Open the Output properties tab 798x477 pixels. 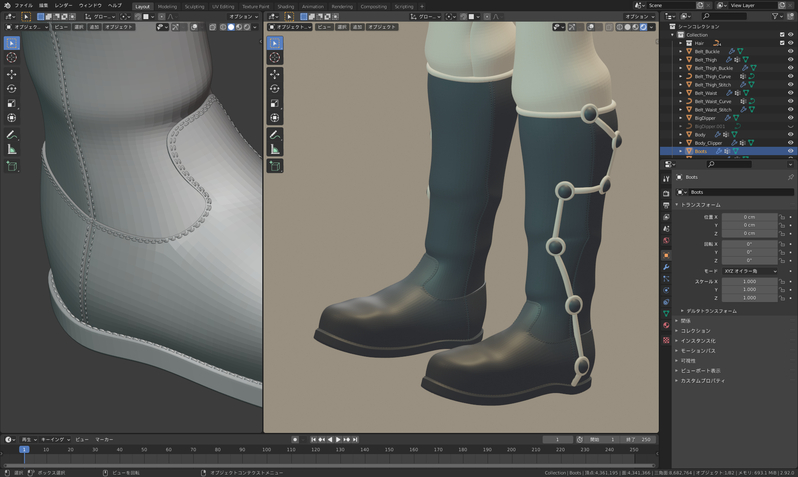pos(666,205)
